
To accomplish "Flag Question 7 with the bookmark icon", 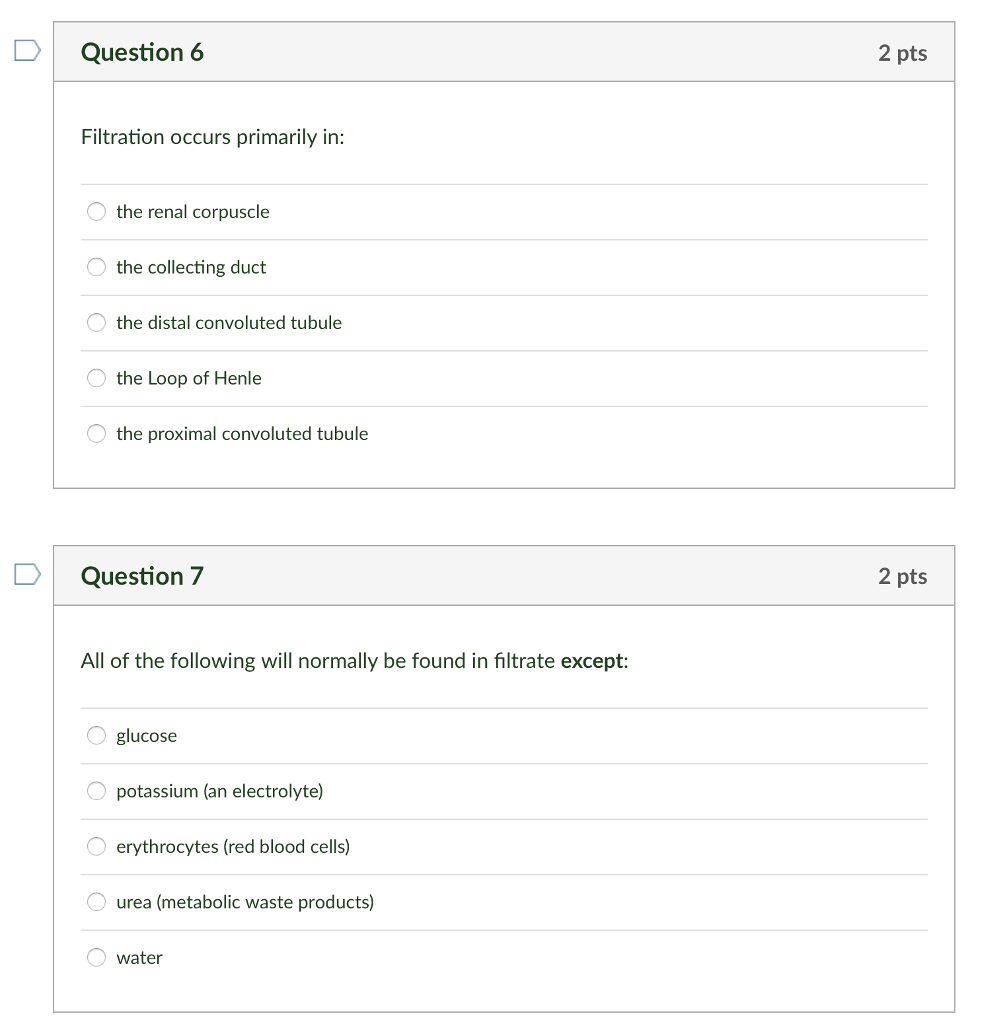I will tap(27, 574).
